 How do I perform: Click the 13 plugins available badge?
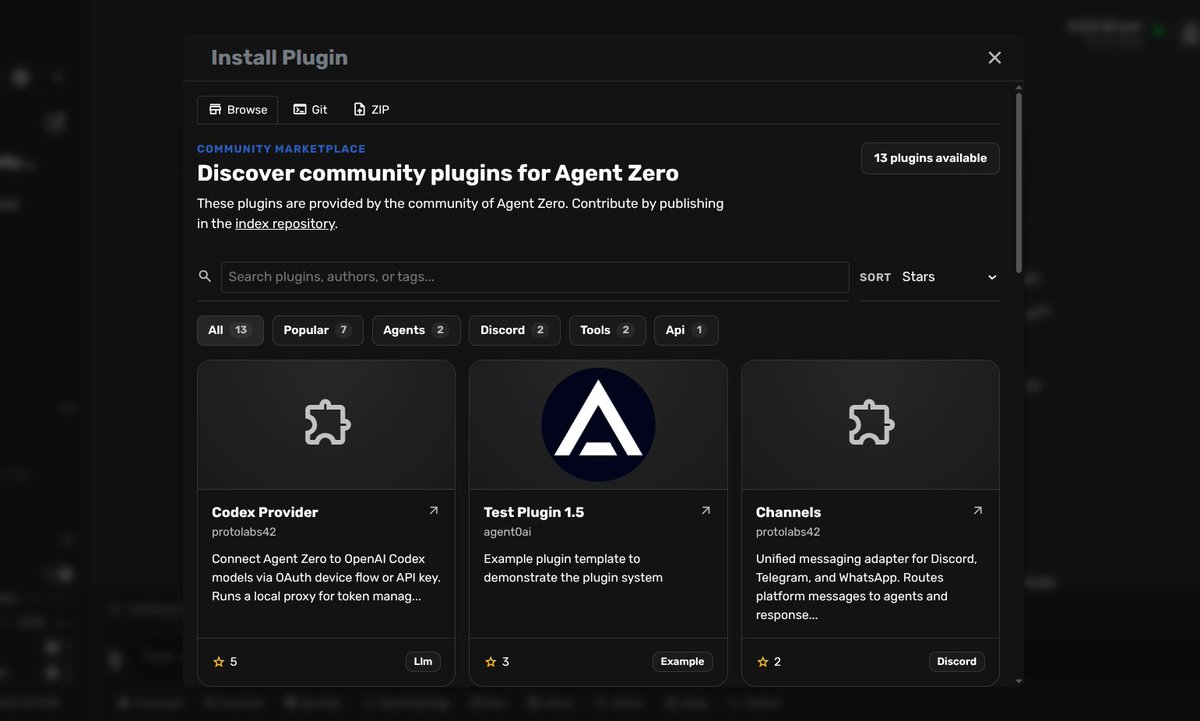[930, 158]
